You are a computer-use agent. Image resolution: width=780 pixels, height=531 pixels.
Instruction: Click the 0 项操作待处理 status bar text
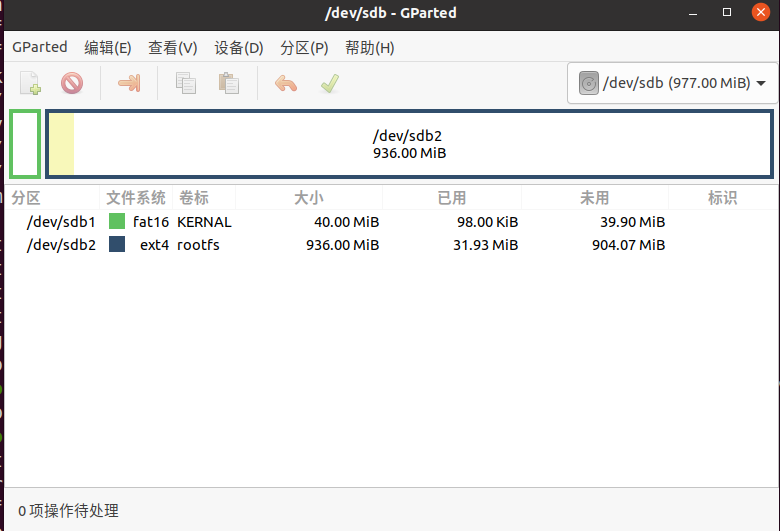(x=69, y=511)
